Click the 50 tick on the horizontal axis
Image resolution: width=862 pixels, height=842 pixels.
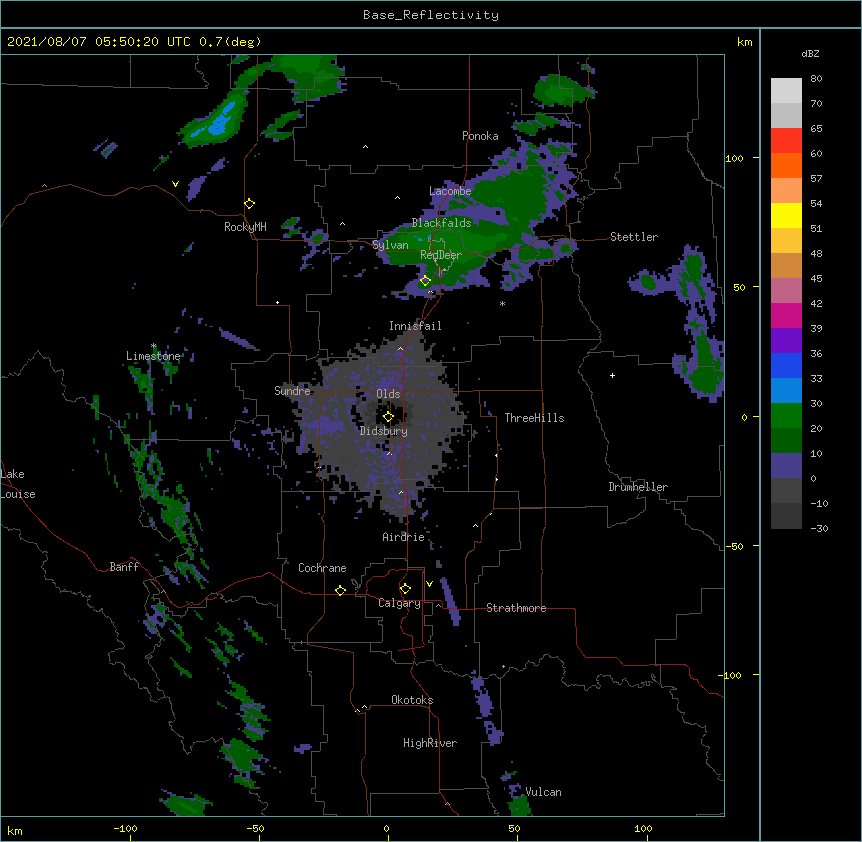514,829
